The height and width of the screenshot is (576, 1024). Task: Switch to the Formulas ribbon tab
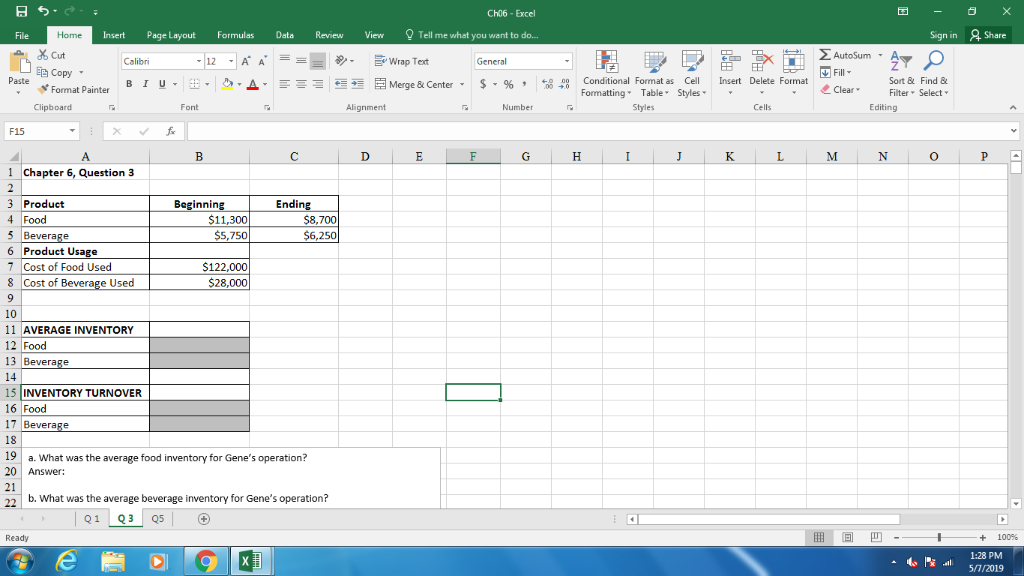(235, 33)
